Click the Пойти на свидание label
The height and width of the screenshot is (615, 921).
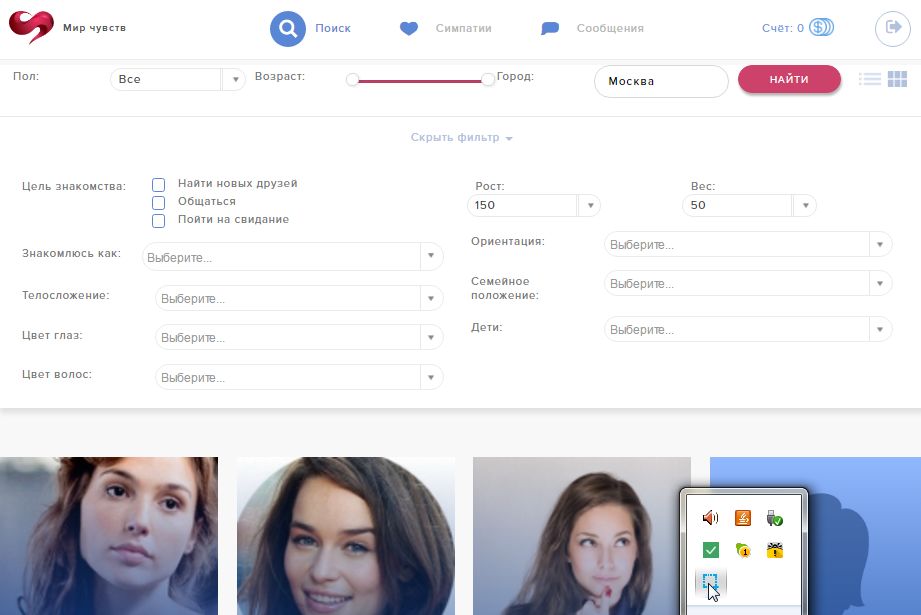[233, 219]
